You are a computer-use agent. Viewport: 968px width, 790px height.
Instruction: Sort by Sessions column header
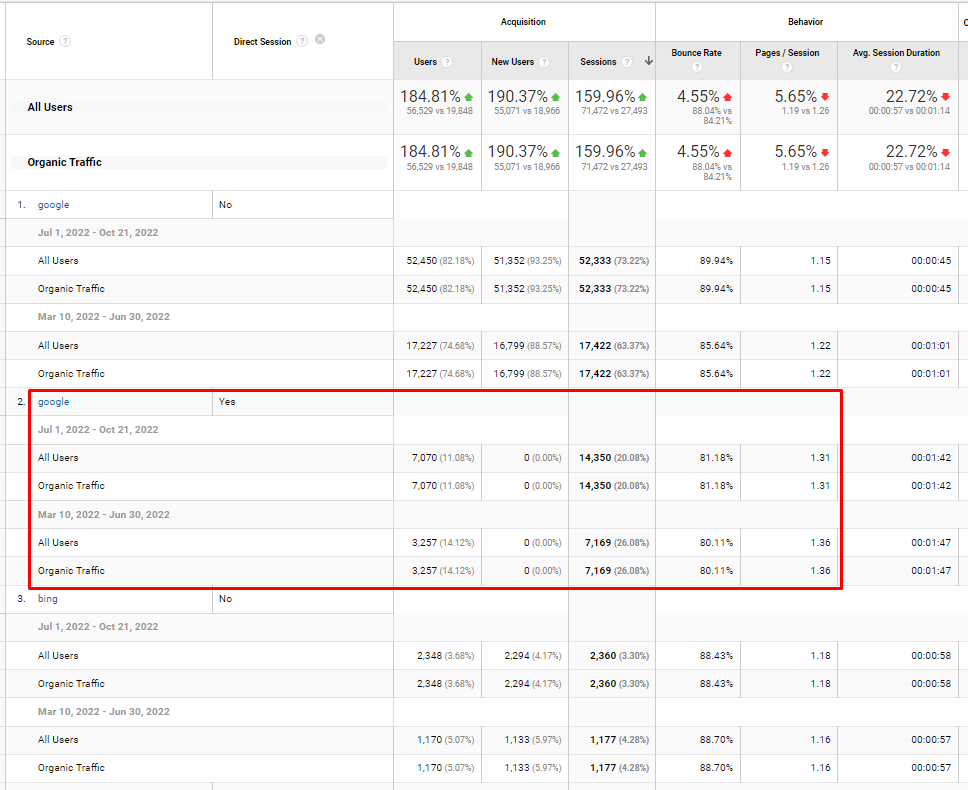tap(598, 62)
